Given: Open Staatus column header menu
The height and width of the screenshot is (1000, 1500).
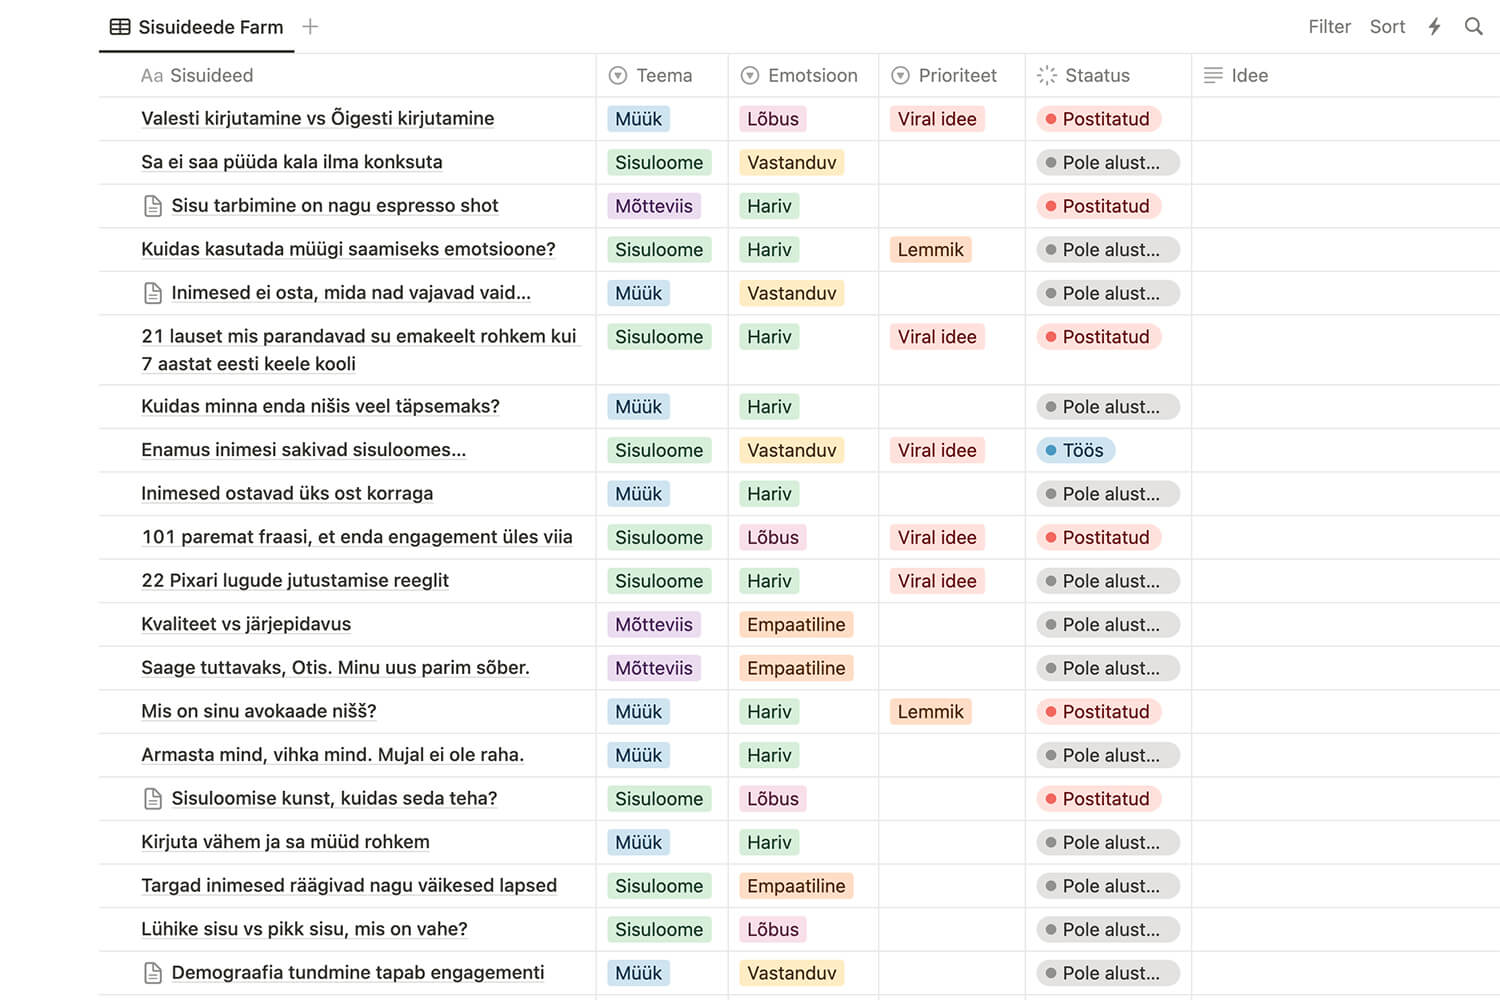Looking at the screenshot, I should [x=1108, y=76].
